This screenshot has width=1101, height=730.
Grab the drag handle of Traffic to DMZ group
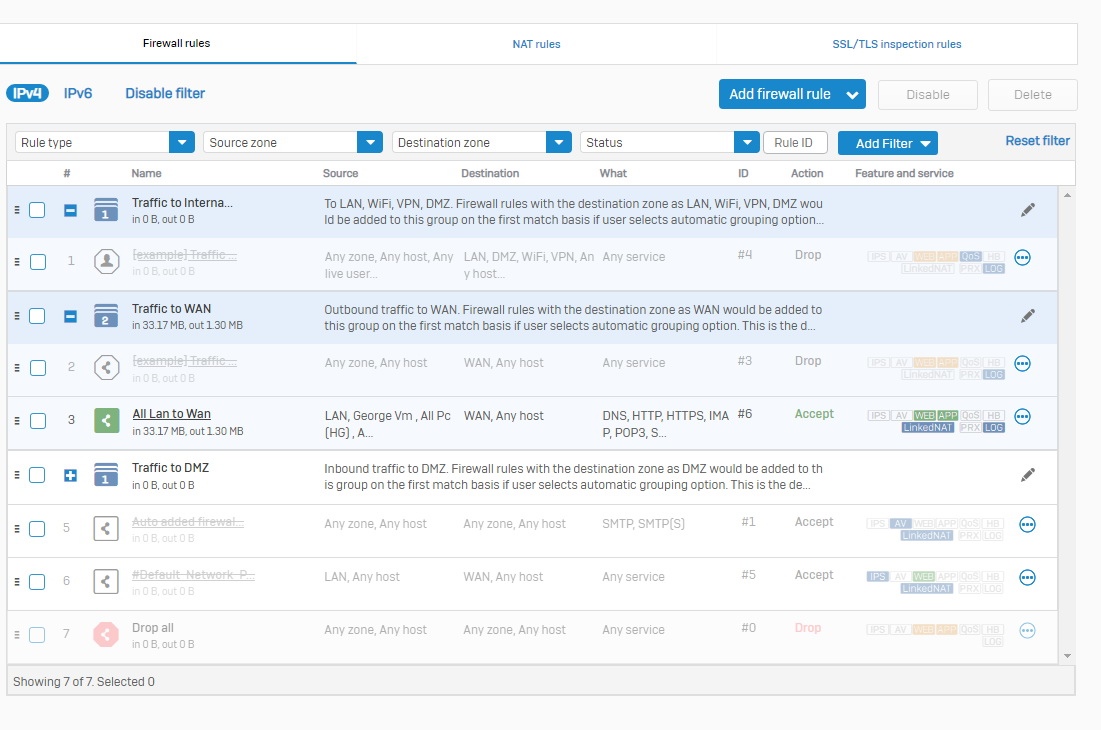point(17,475)
